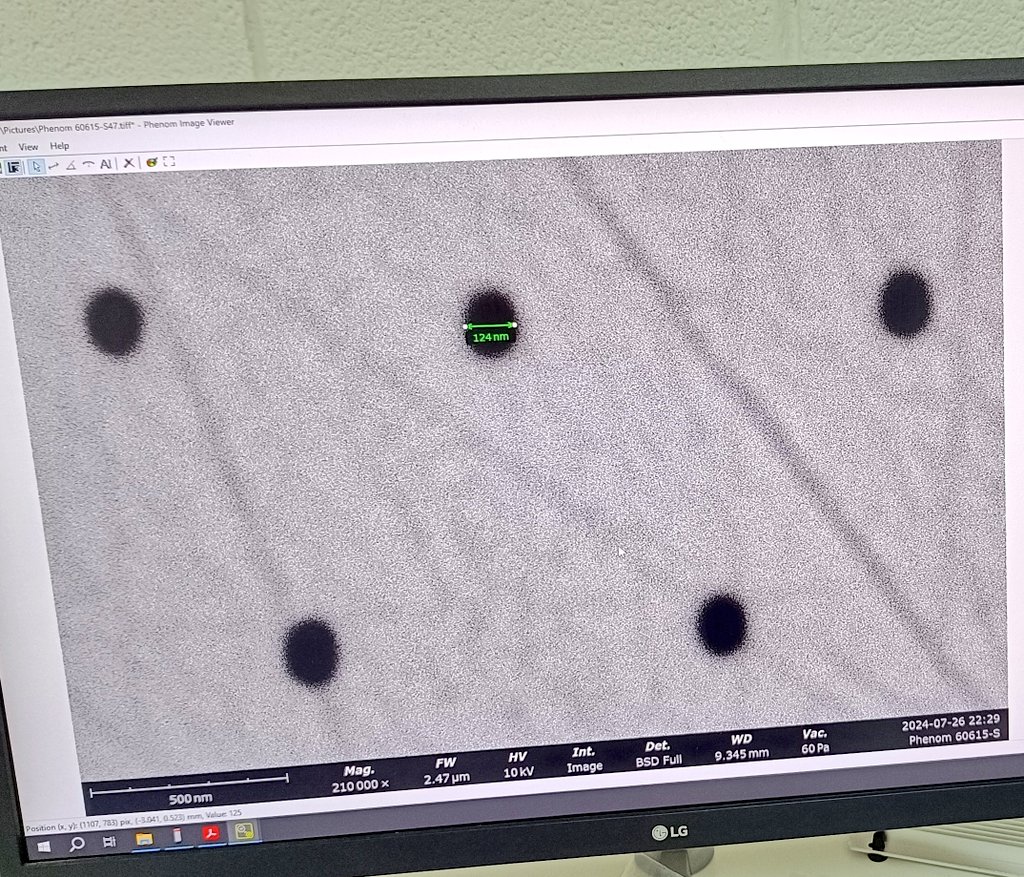Viewport: 1024px width, 877px height.
Task: Click the HV value 10 kV
Action: 519,773
